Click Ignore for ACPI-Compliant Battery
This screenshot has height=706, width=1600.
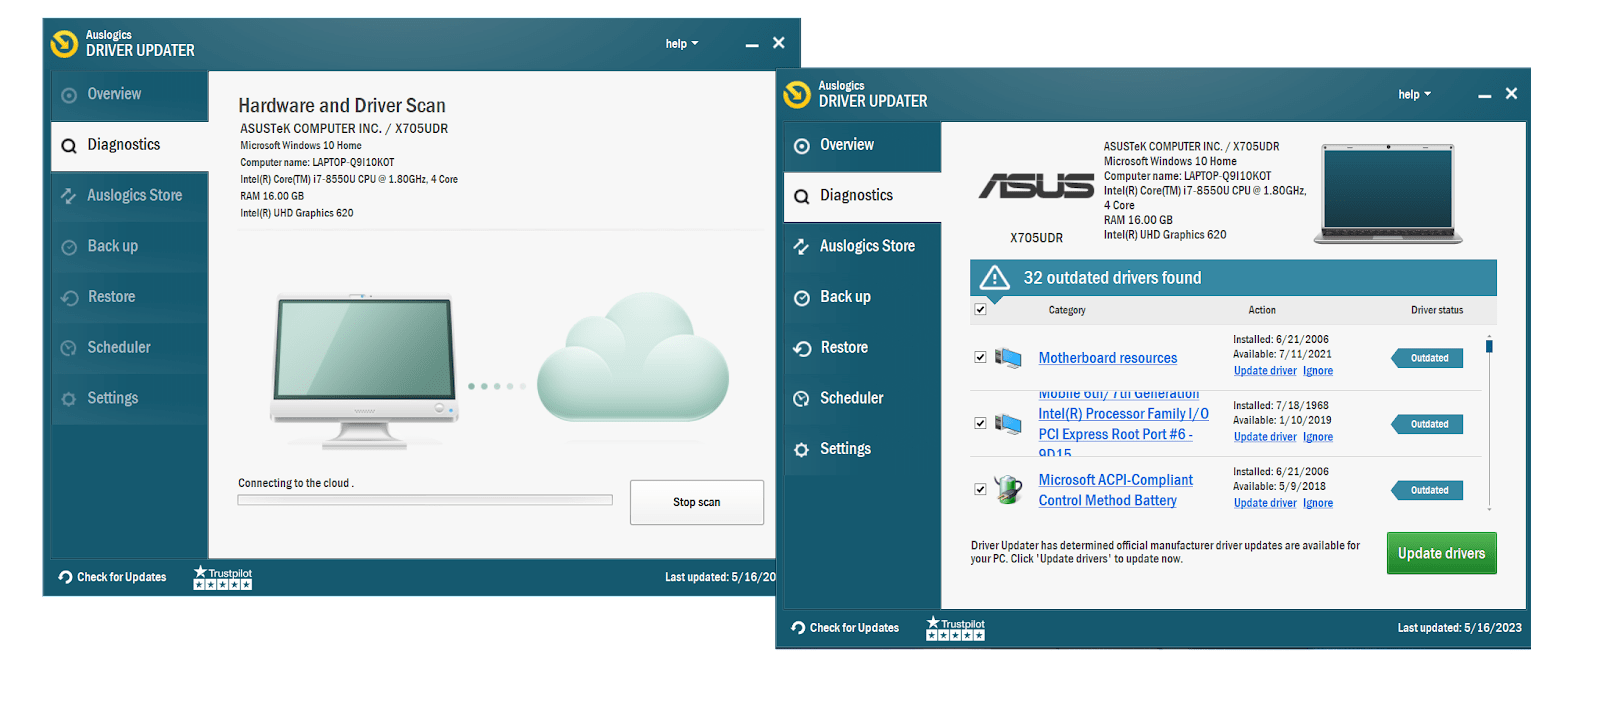(x=1318, y=503)
